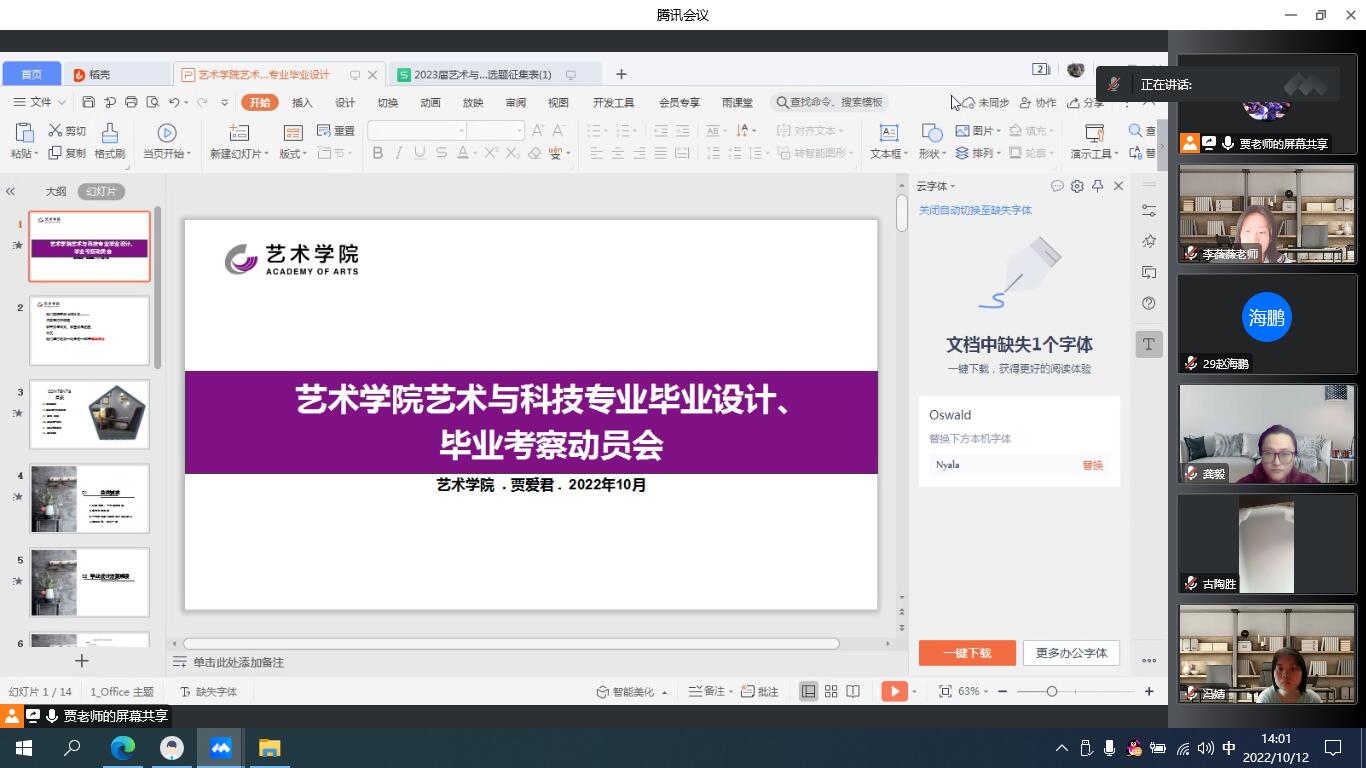
Task: Click the Save icon in quick access toolbar
Action: point(89,102)
